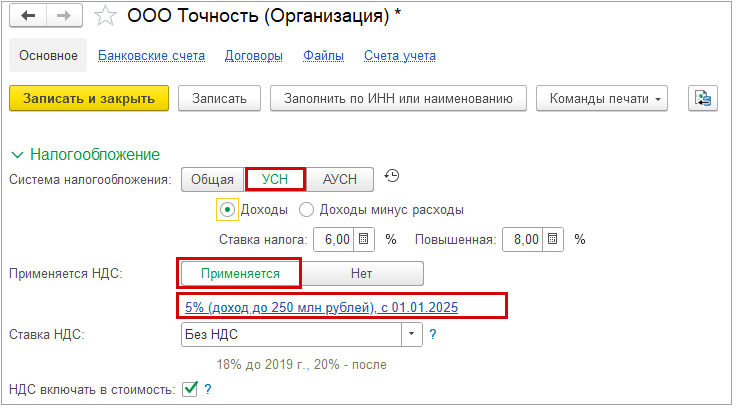Click the ООО Точность (Организация) title
Screen dimensions: 739x414
[264, 16]
